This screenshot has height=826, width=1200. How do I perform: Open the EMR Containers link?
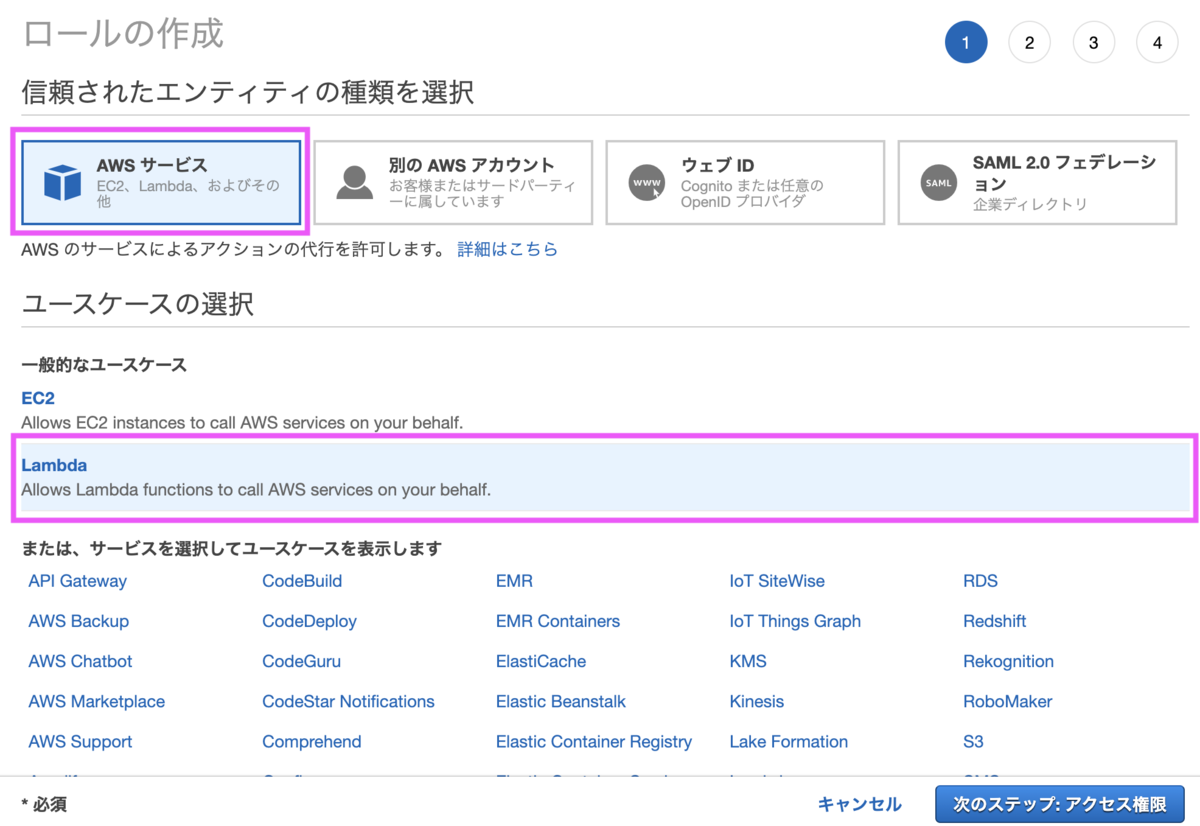(558, 621)
